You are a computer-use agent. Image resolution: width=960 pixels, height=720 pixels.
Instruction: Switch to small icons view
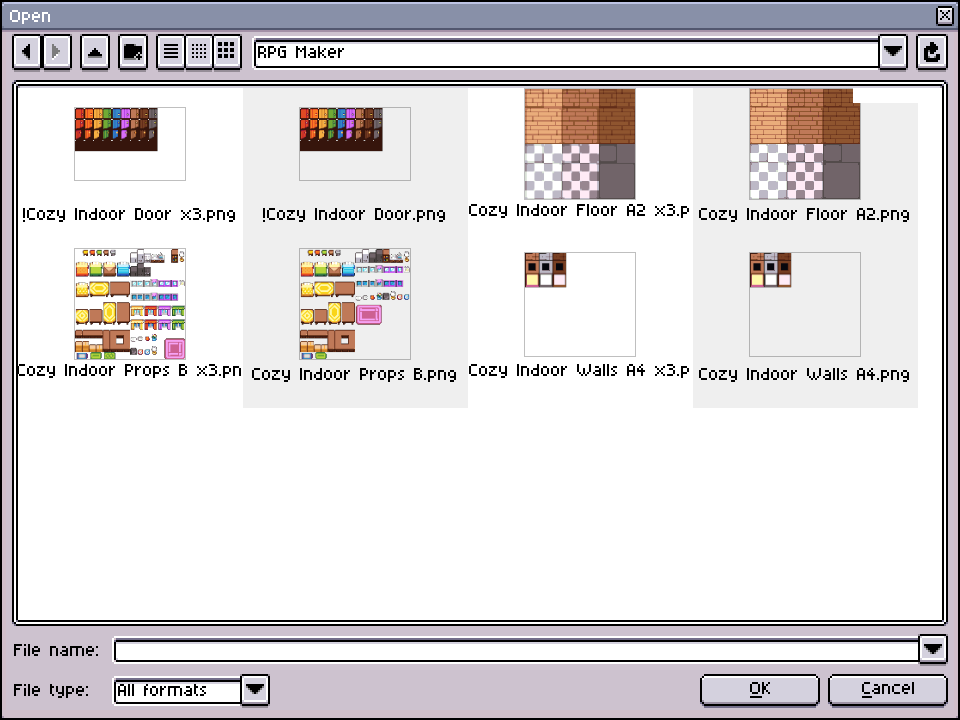click(199, 52)
